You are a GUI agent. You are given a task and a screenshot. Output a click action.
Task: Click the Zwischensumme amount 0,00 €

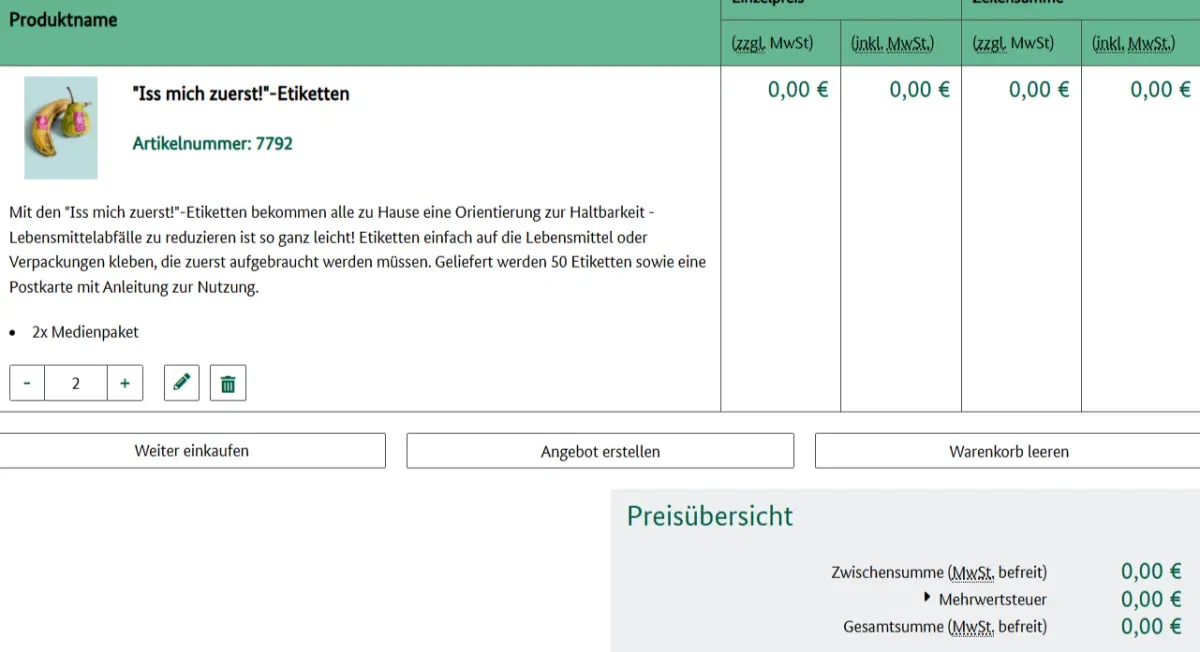click(1143, 572)
